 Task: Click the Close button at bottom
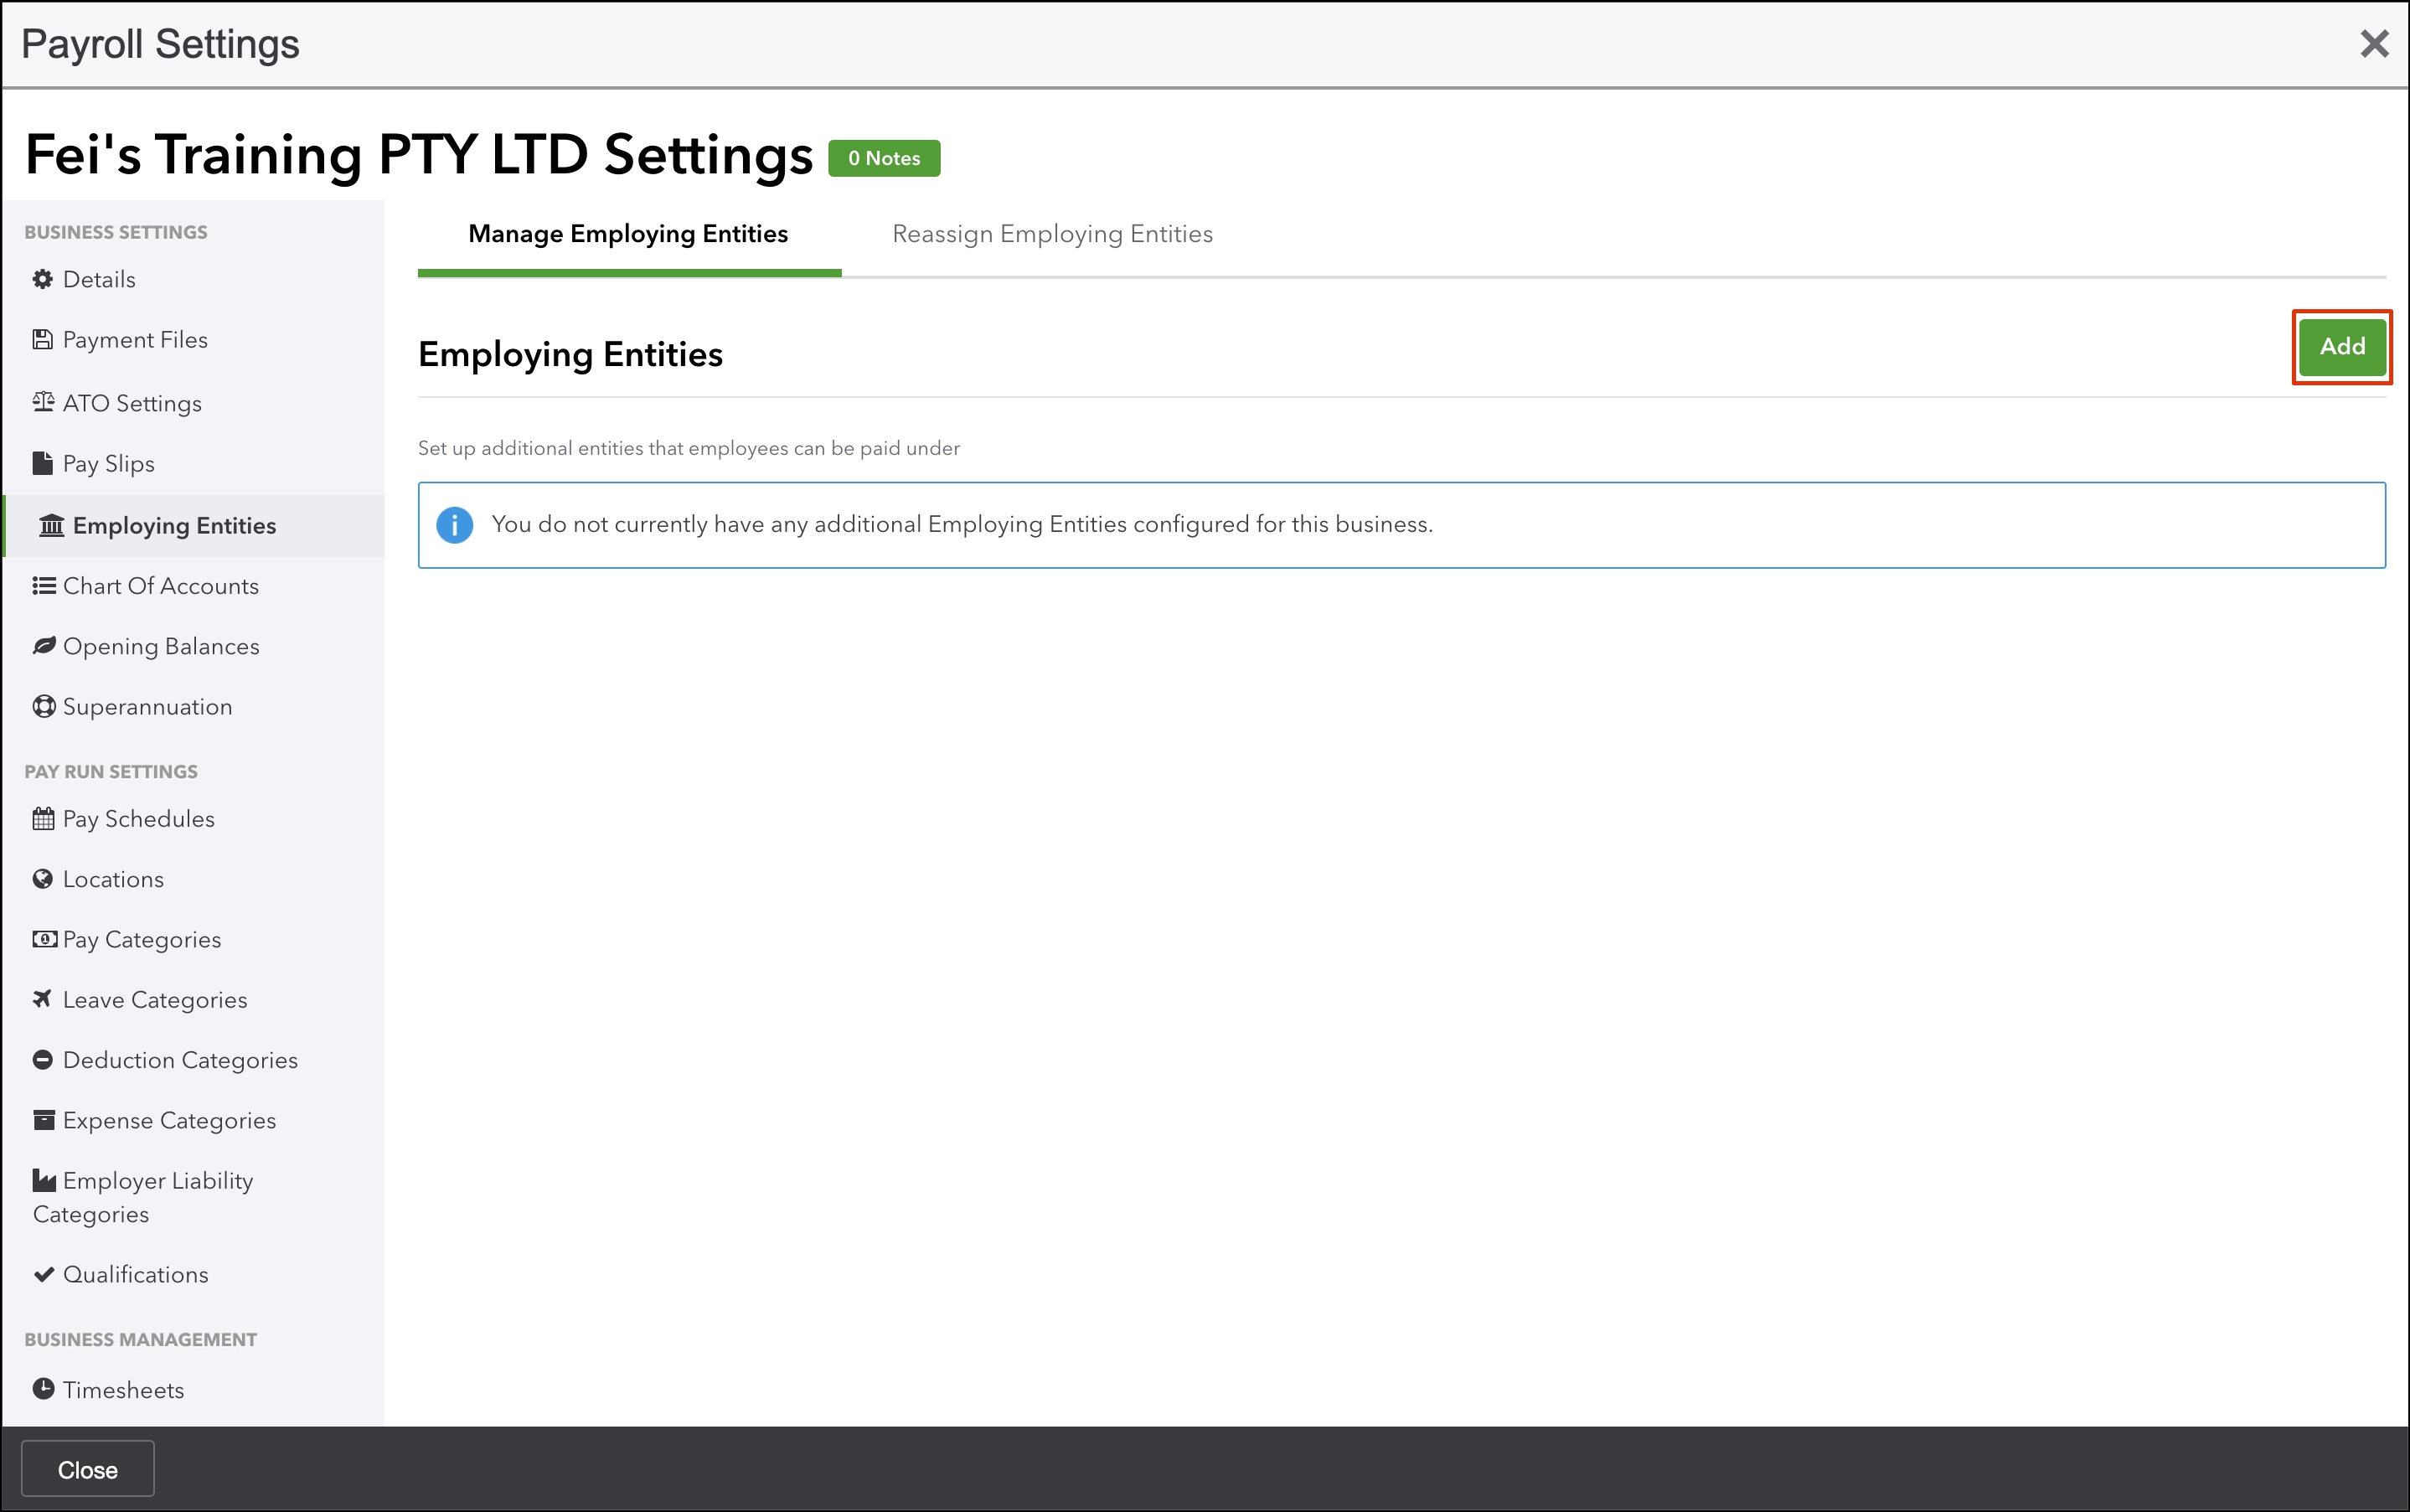(x=88, y=1469)
